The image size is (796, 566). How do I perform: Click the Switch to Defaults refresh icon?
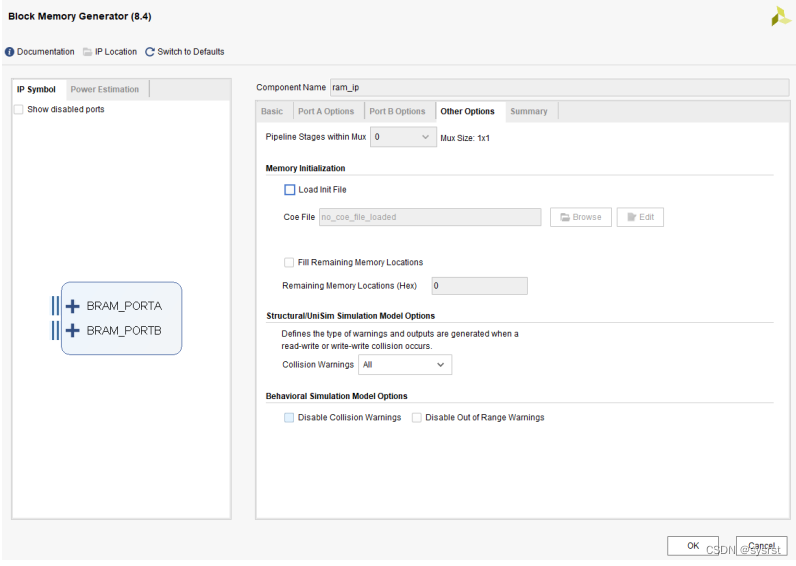[150, 52]
